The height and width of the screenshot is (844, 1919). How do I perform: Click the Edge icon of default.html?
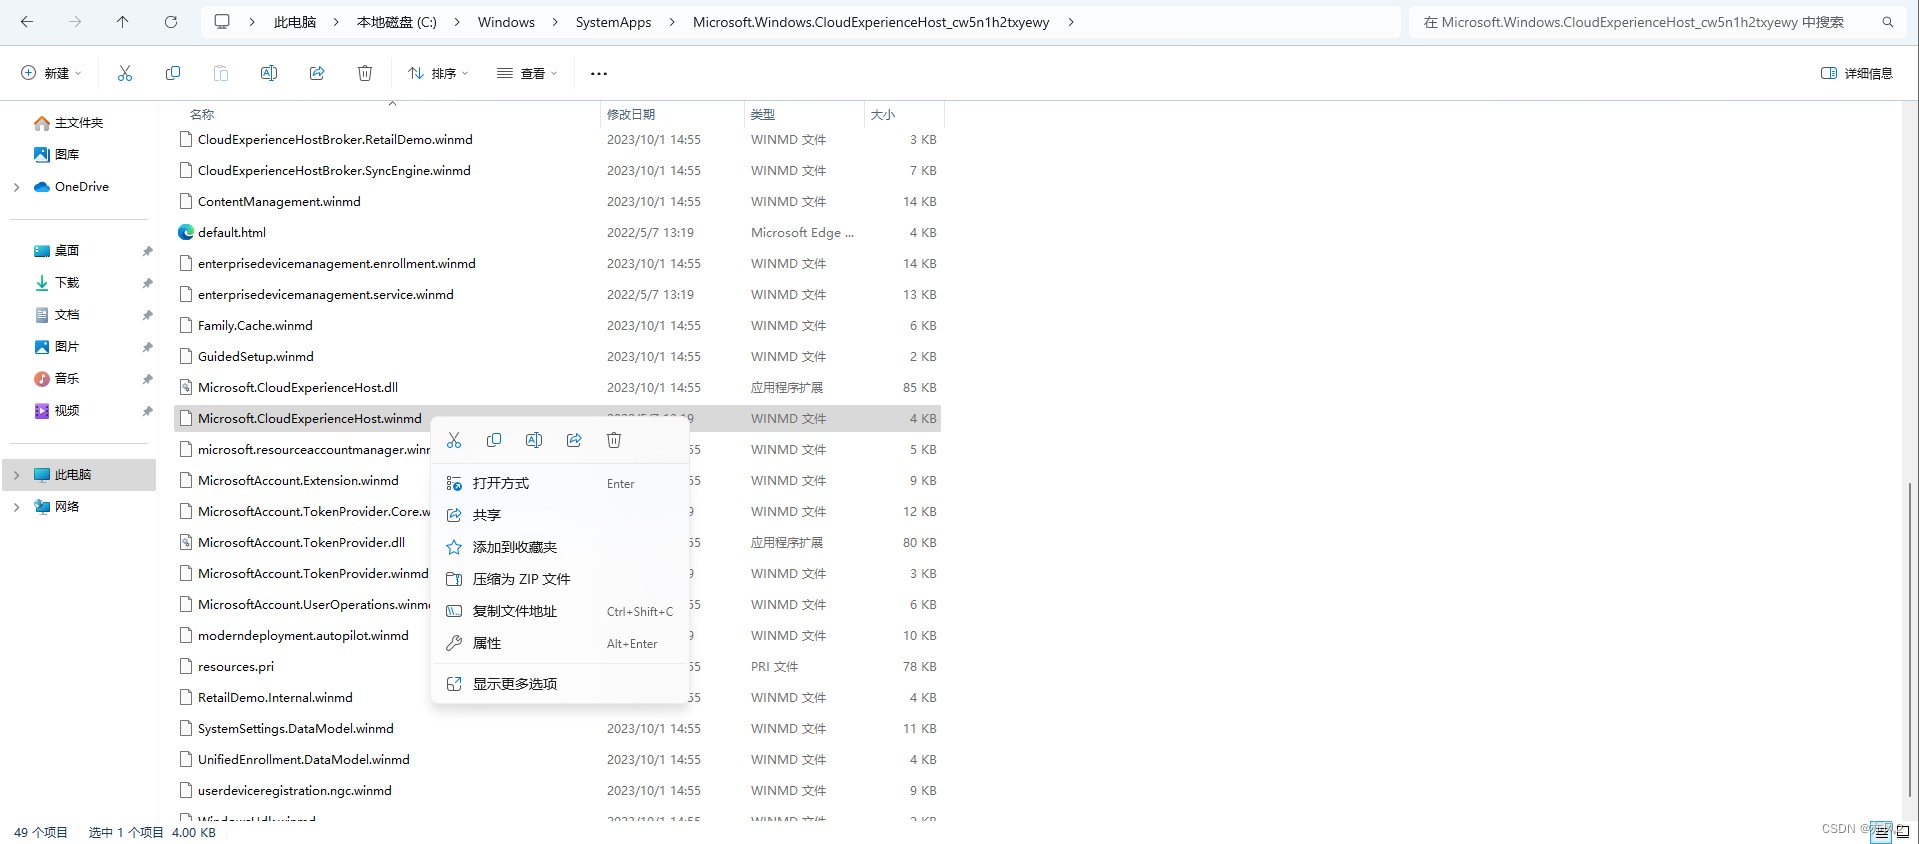[186, 232]
